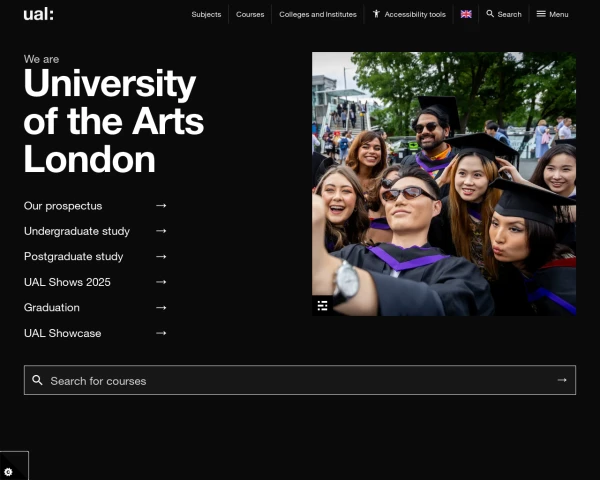600x480 pixels.
Task: Click the 'We are' text
Action: tap(41, 59)
